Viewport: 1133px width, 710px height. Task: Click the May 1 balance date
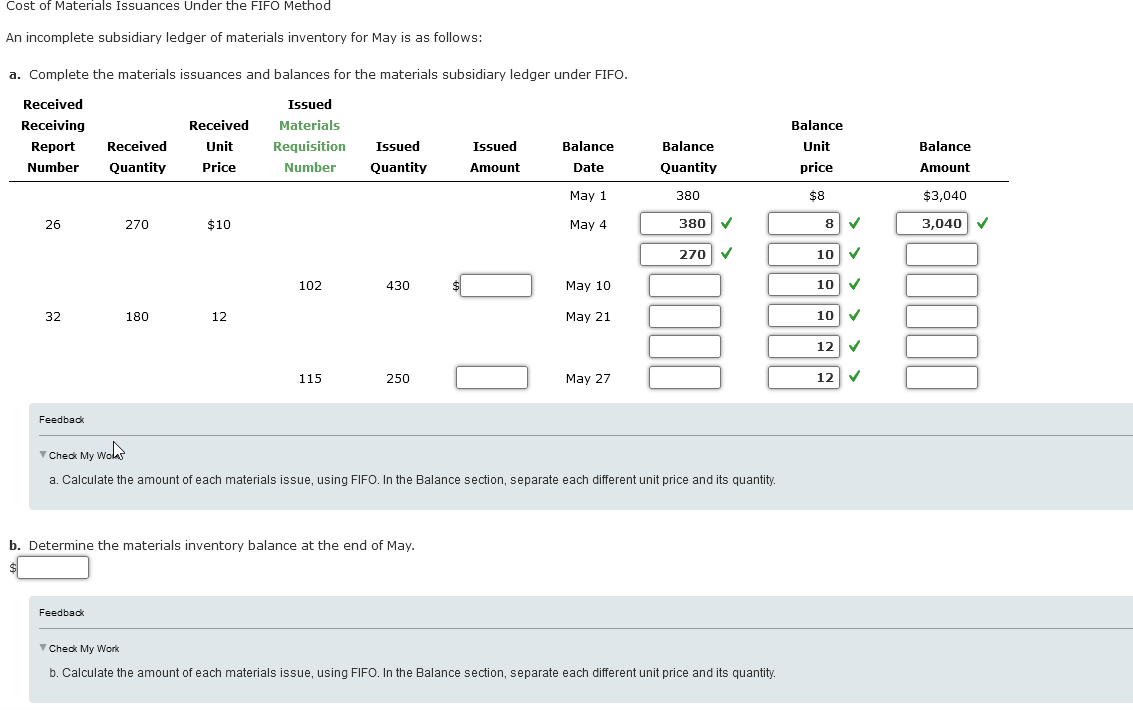pos(588,196)
